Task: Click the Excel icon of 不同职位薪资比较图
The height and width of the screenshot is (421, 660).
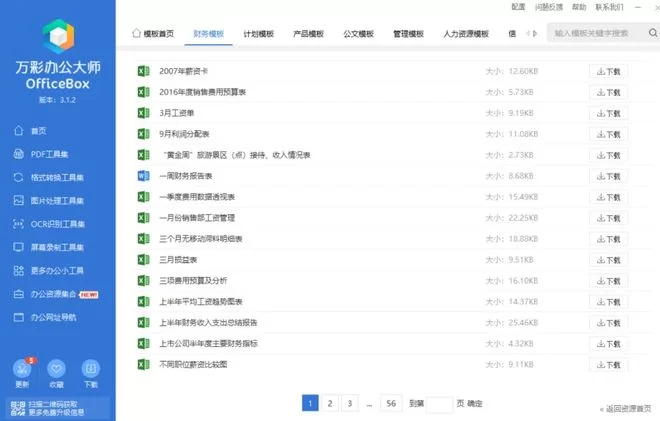Action: point(143,364)
